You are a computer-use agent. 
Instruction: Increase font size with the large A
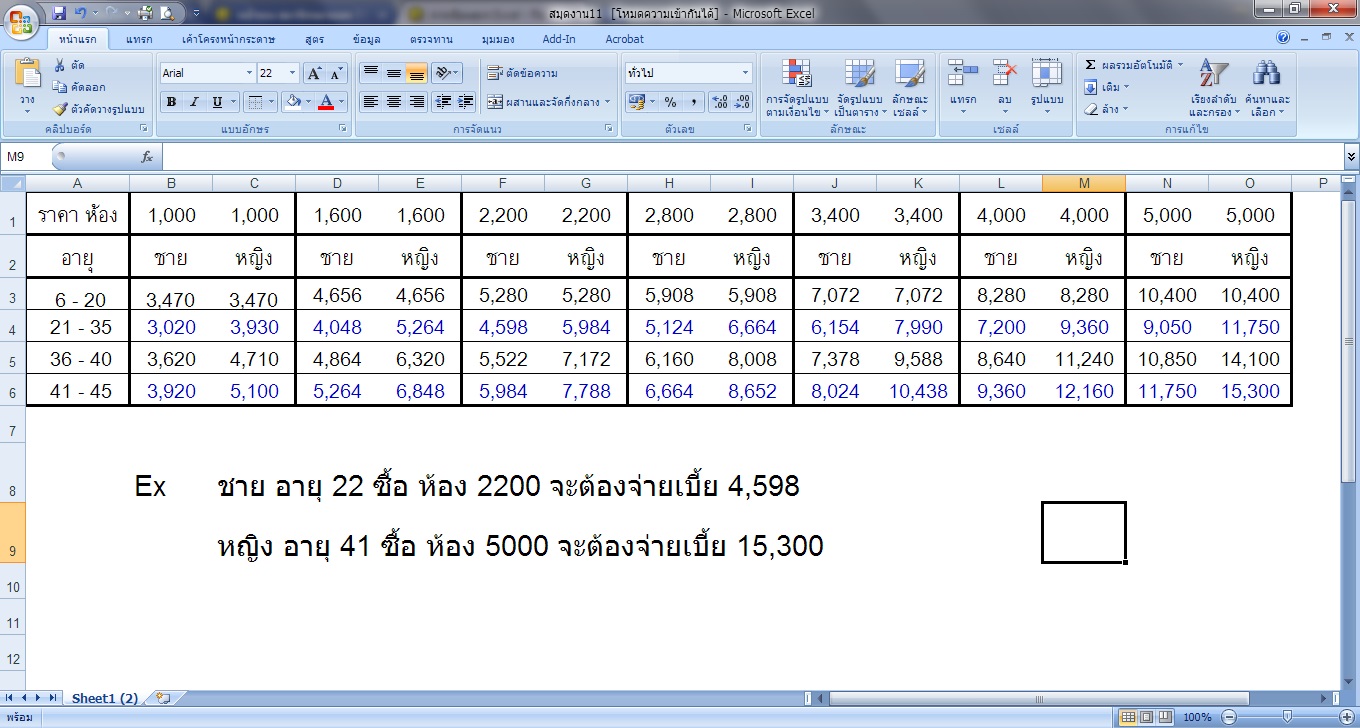[x=315, y=73]
